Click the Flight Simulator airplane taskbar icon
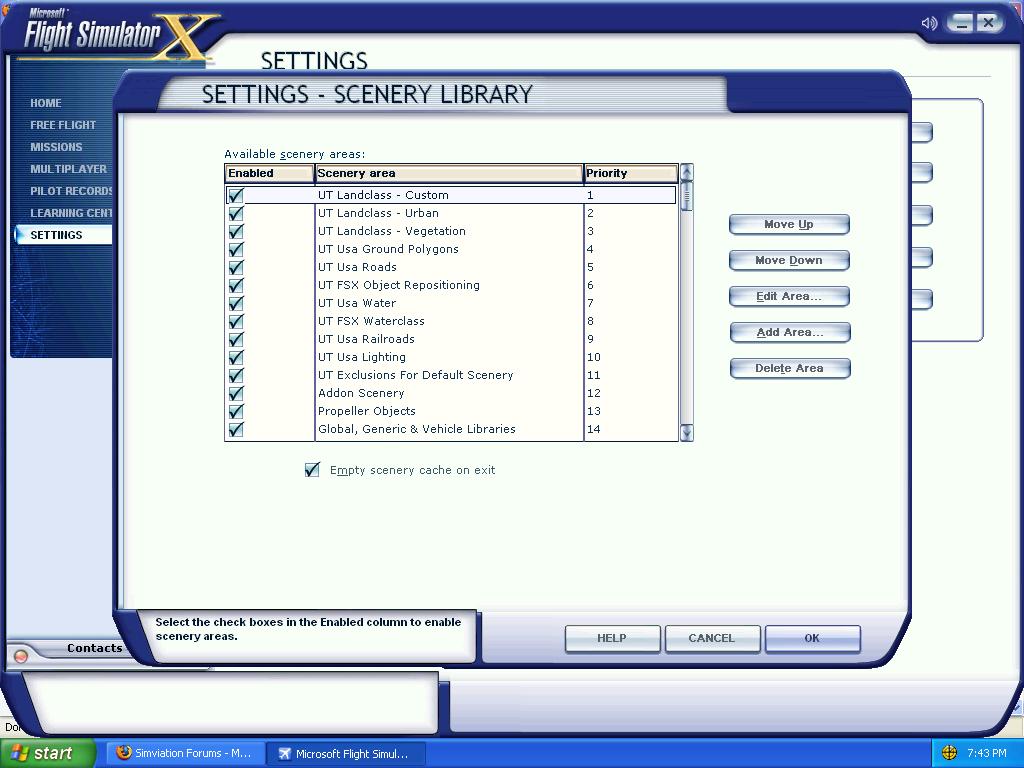 (x=284, y=753)
